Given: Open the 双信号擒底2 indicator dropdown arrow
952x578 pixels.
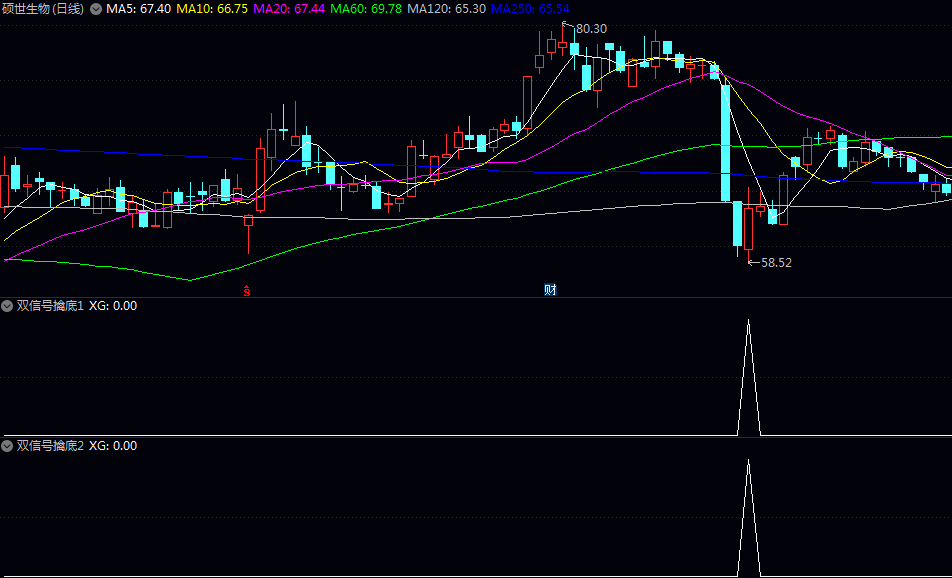Looking at the screenshot, I should point(7,446).
